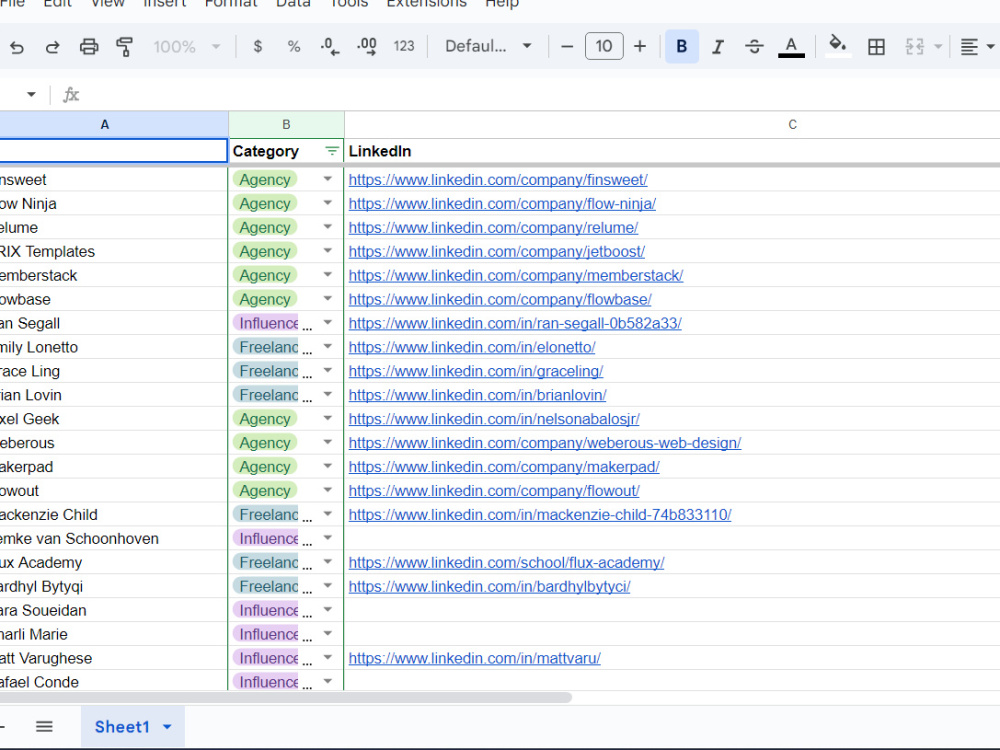The image size is (1000, 750).
Task: Toggle bold formatting
Action: point(682,46)
